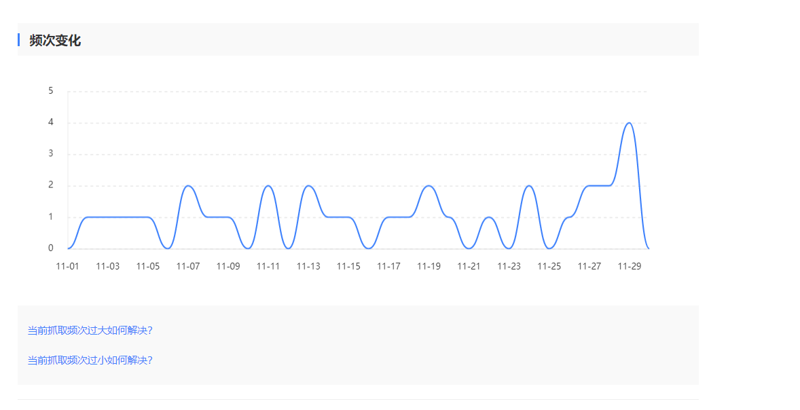Select the 11-01 label on the x-axis
This screenshot has width=800, height=410.
click(68, 266)
